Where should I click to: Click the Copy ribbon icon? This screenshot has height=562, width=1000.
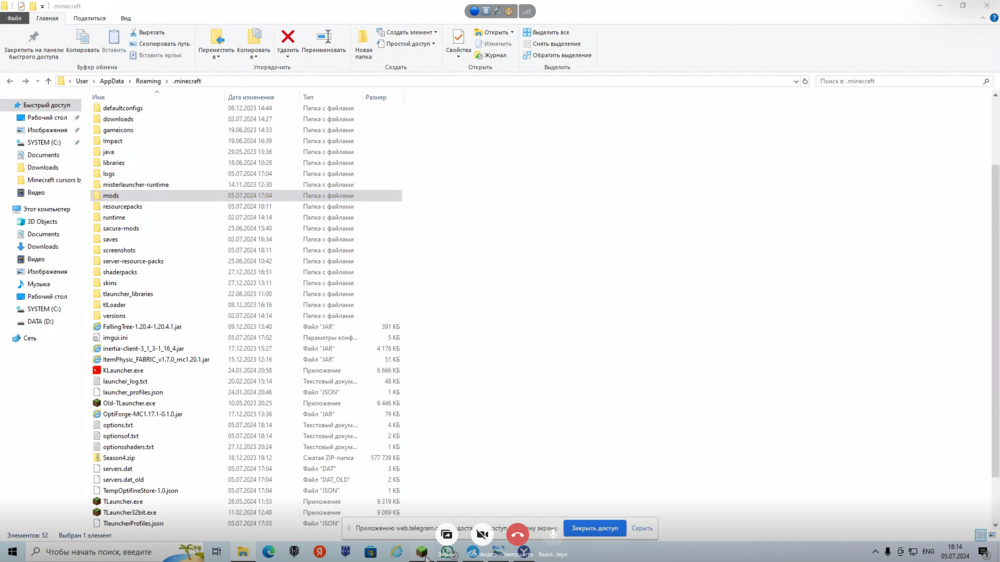point(82,41)
